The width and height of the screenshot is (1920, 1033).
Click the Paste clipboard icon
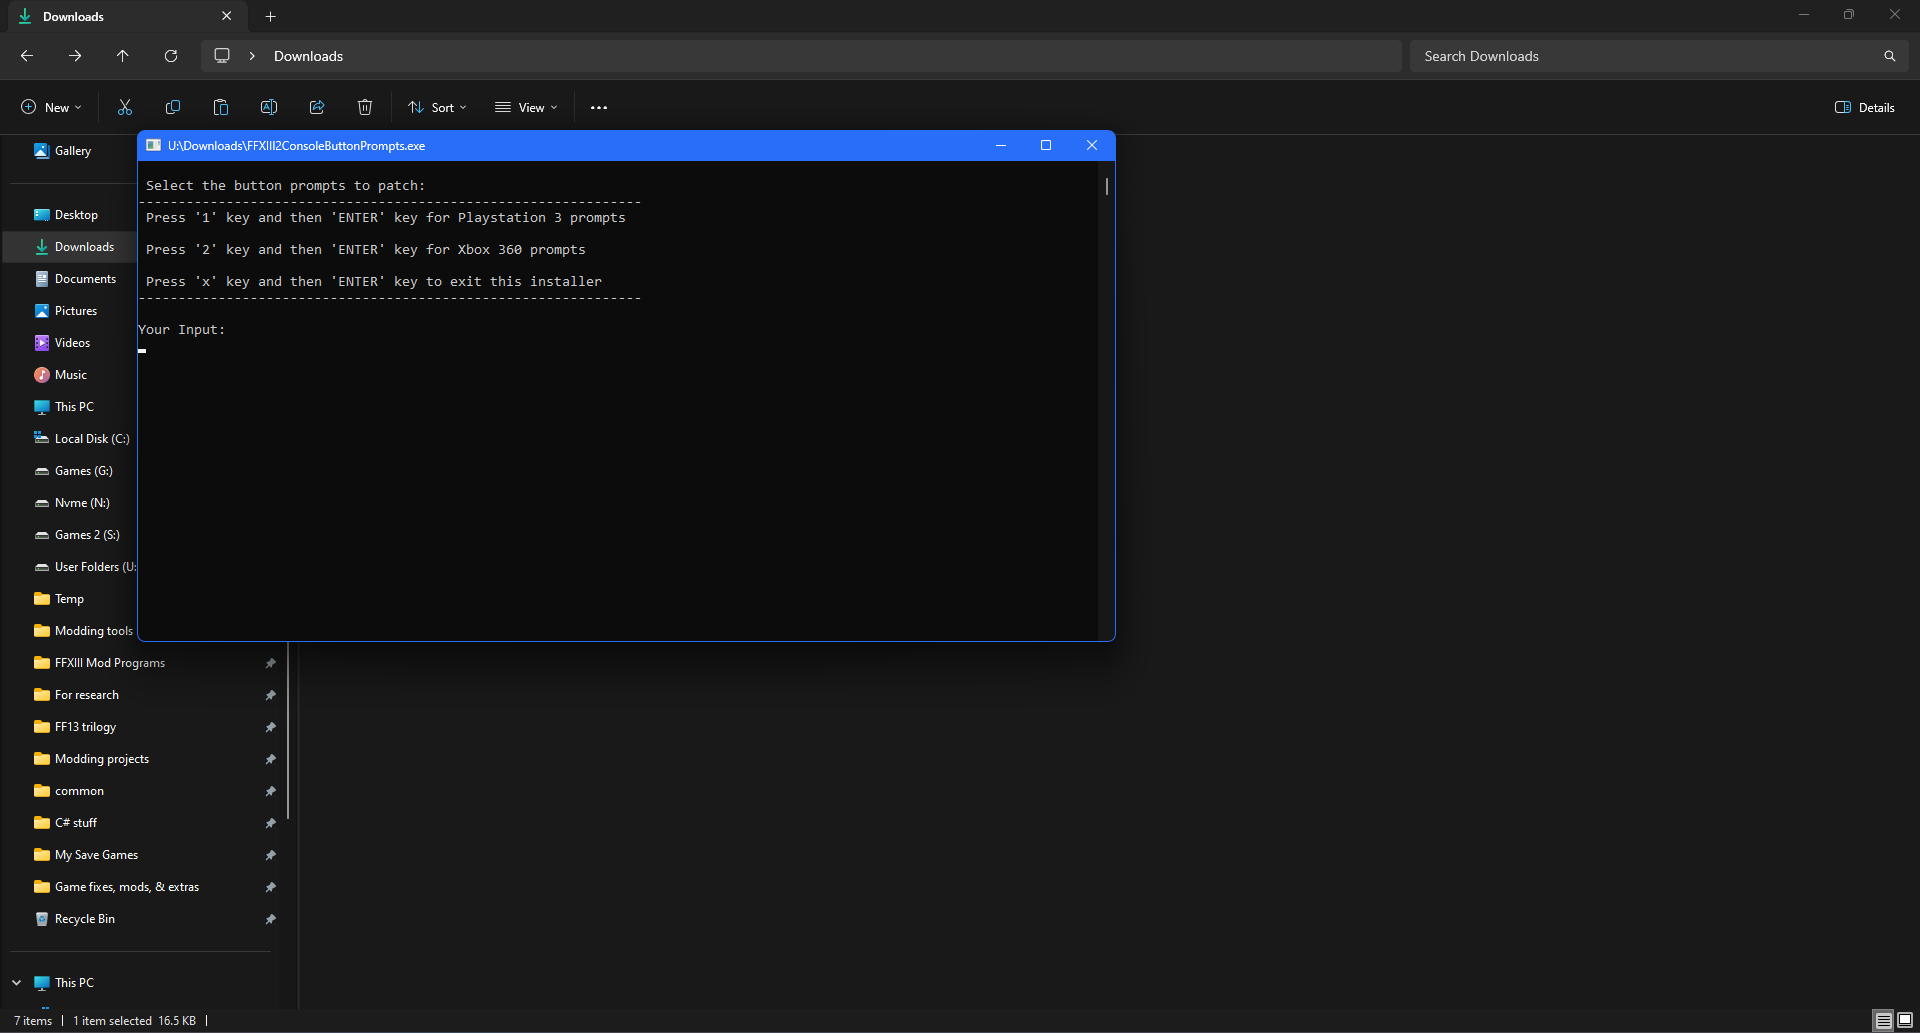(221, 107)
